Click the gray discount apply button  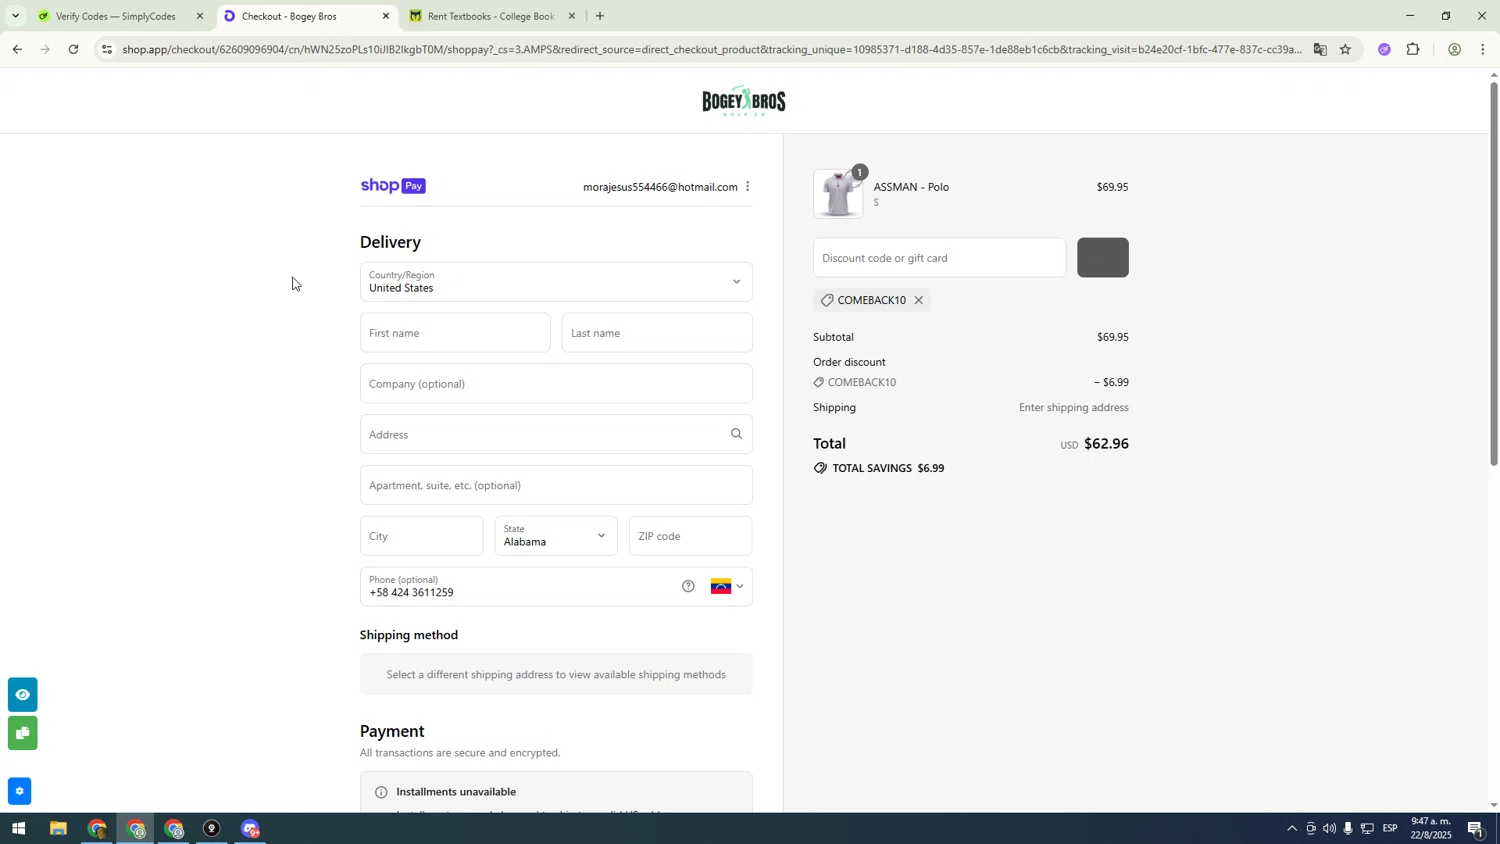tap(1103, 258)
